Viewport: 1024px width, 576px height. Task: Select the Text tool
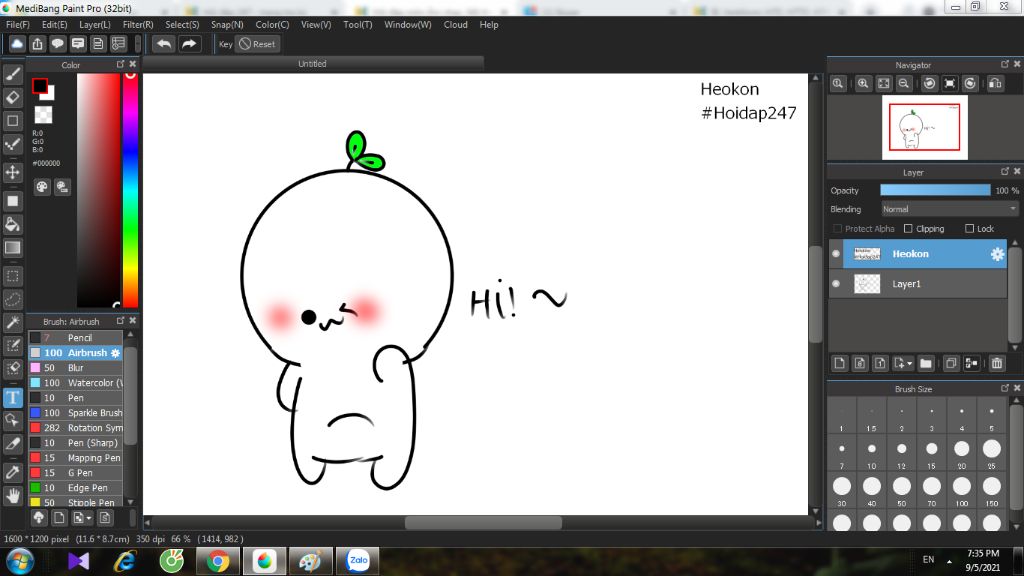point(12,398)
